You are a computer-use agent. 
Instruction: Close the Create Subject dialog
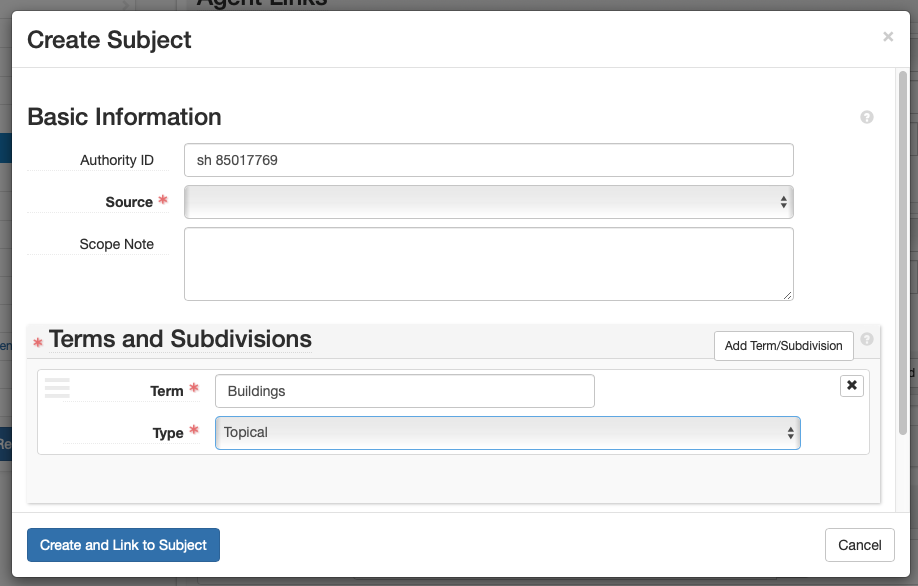pyautogui.click(x=887, y=37)
